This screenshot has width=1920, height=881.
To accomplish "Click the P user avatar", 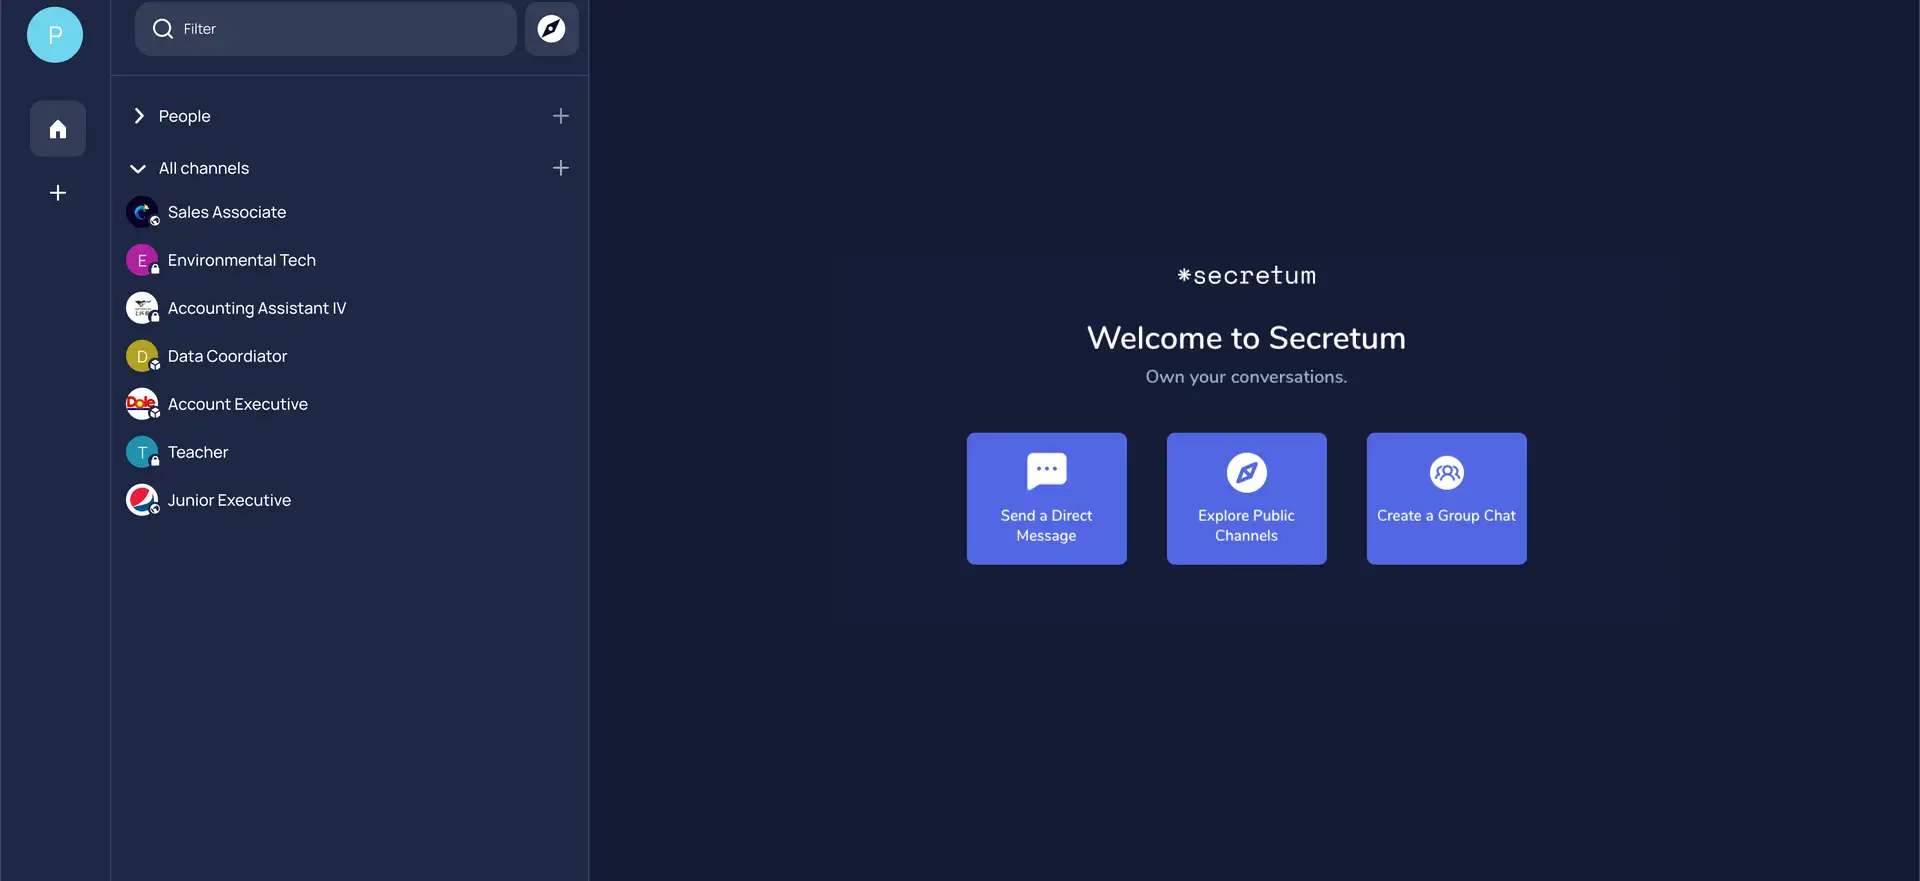I will pos(55,35).
